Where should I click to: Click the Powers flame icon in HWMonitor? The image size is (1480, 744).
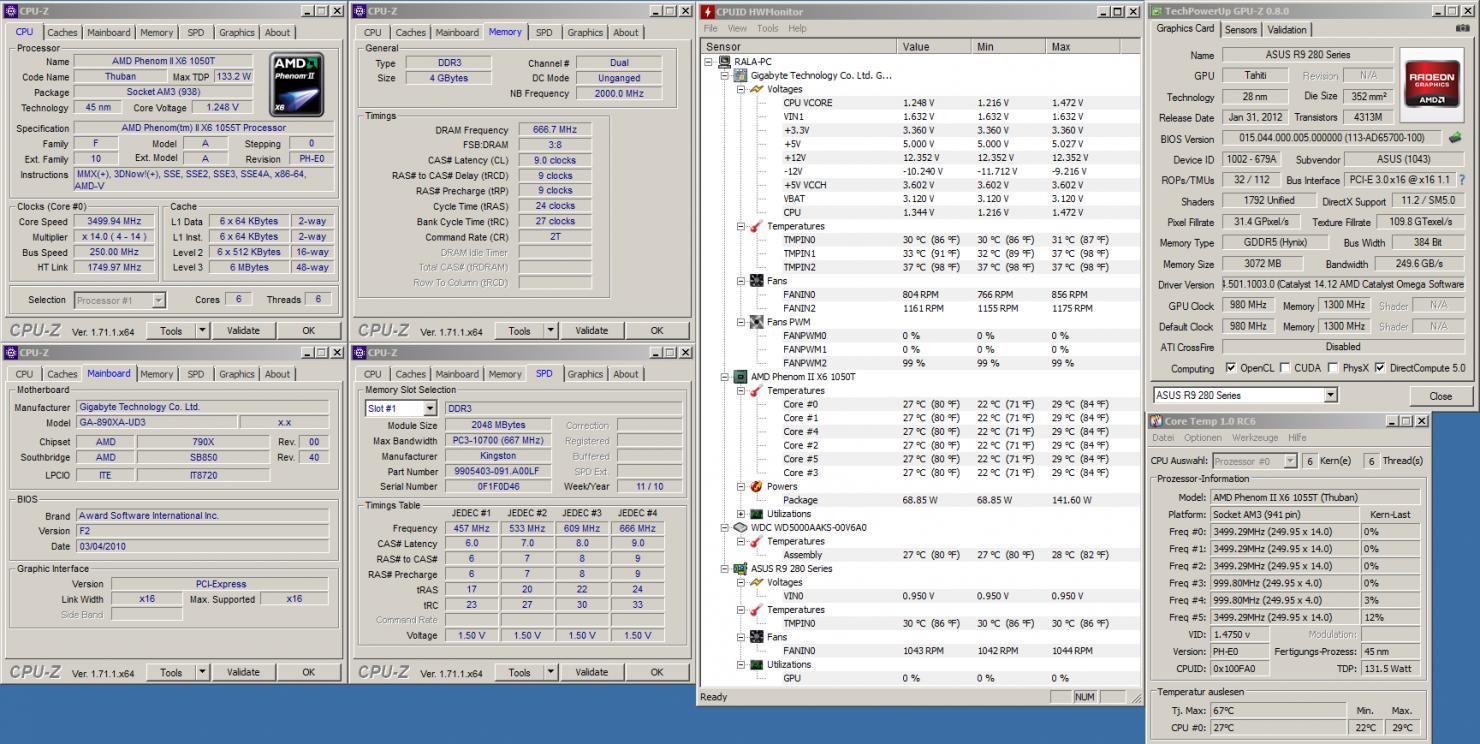[757, 486]
